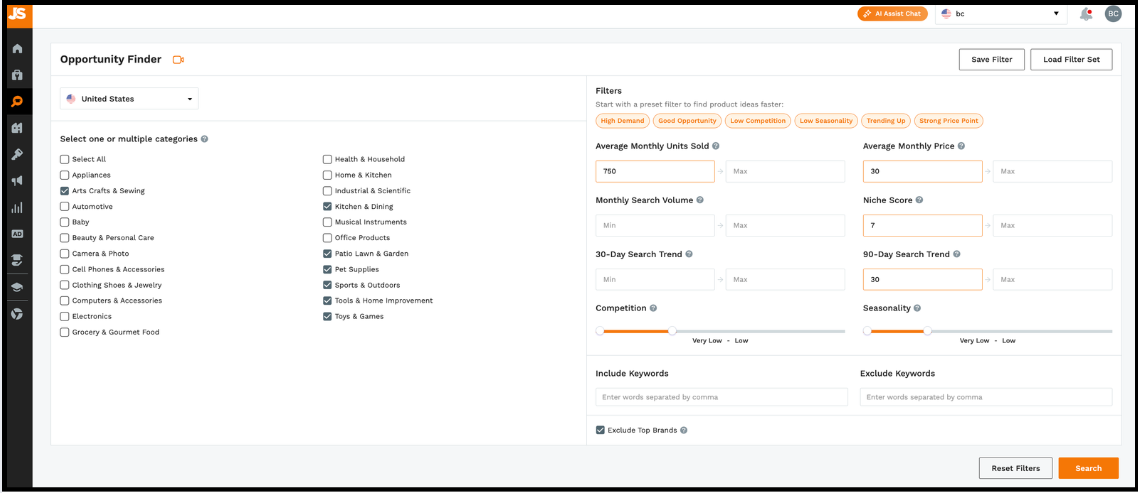Screen dimensions: 1138x493
Task: Click the BC user avatar
Action: 1113,14
